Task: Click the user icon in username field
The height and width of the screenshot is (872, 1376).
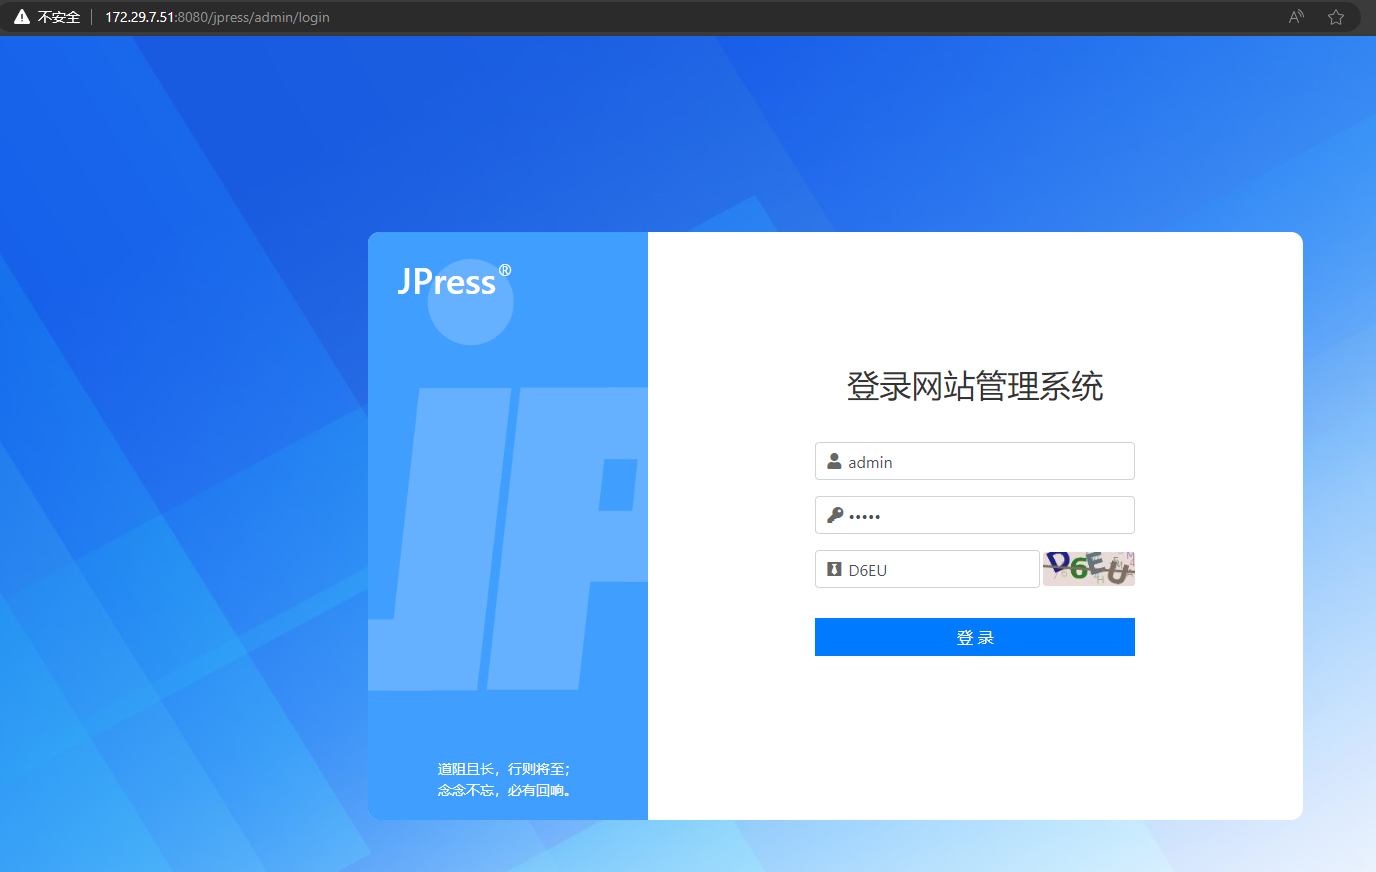Action: 834,462
